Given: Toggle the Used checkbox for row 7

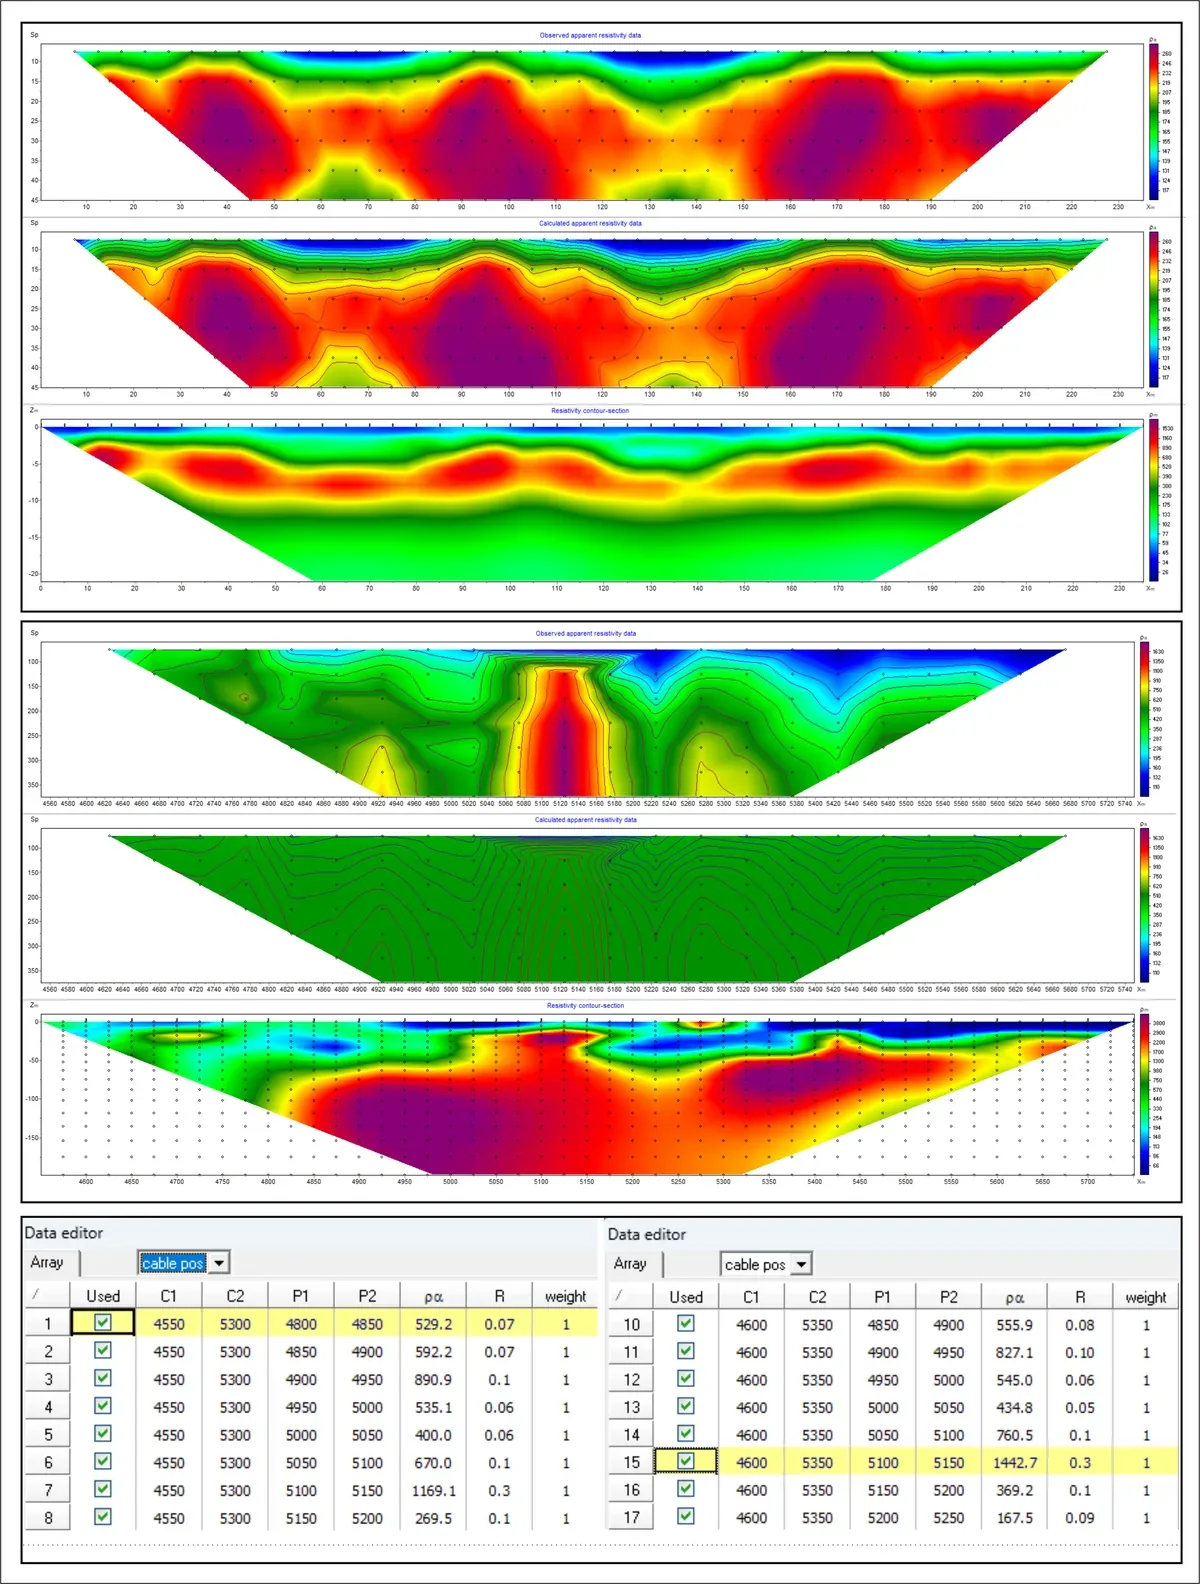Looking at the screenshot, I should click(x=102, y=1489).
